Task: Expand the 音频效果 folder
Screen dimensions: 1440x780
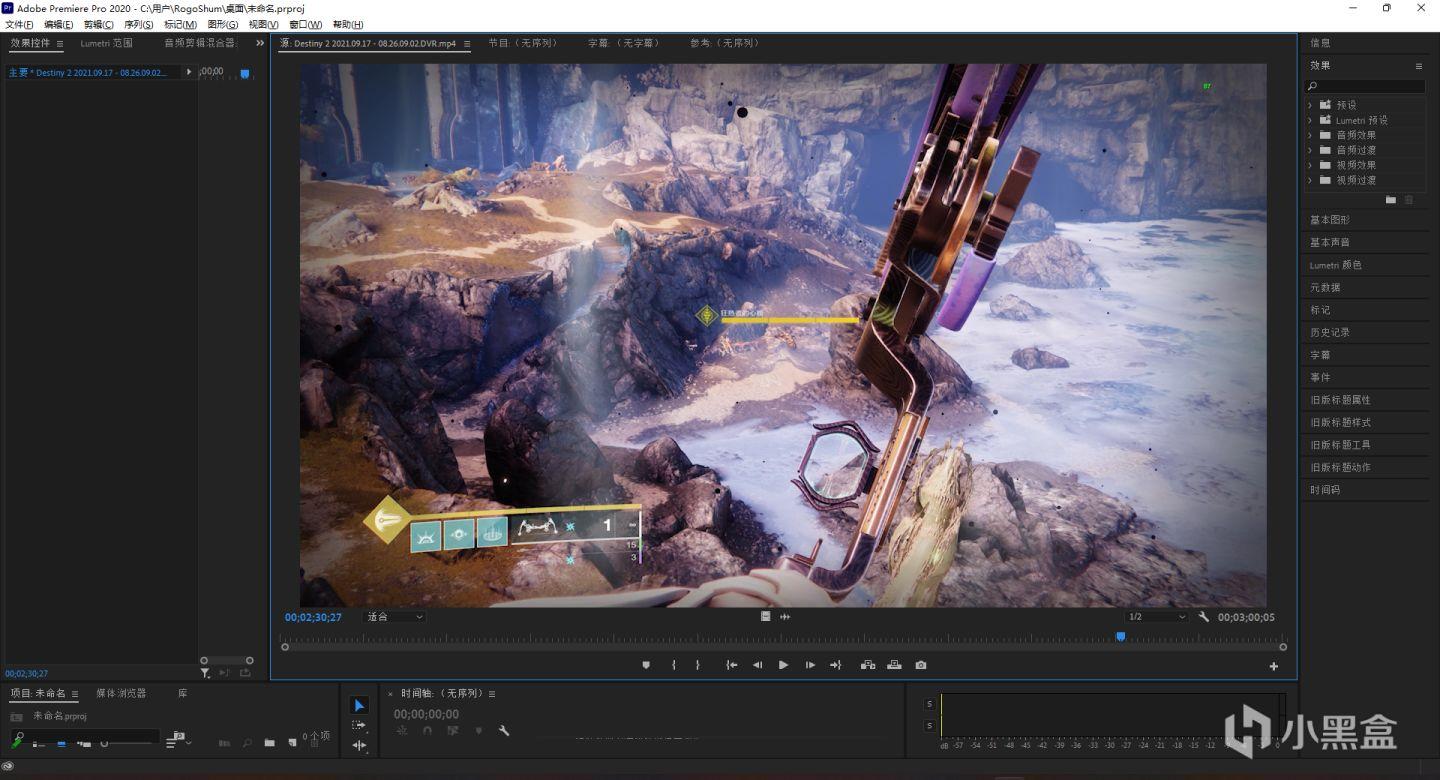Action: point(1310,135)
